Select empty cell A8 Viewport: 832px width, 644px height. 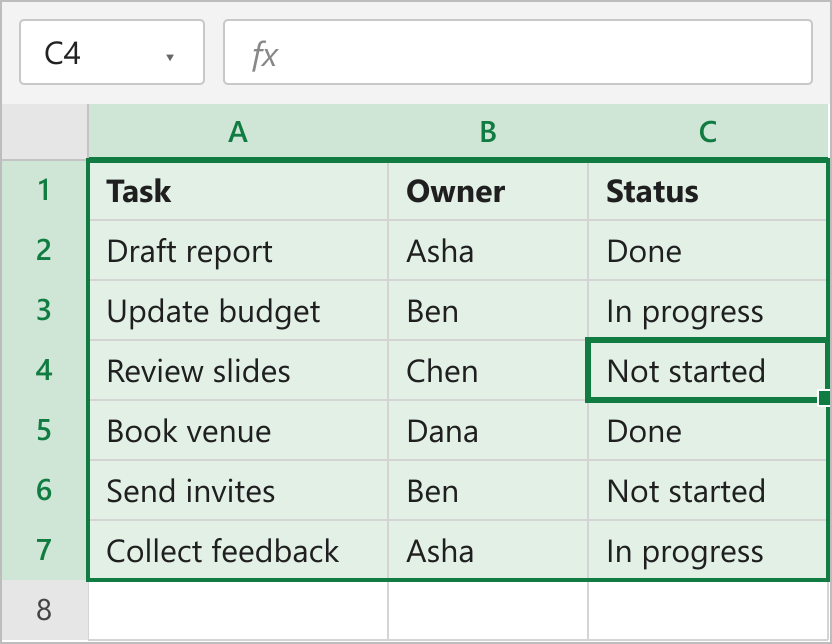[x=238, y=611]
